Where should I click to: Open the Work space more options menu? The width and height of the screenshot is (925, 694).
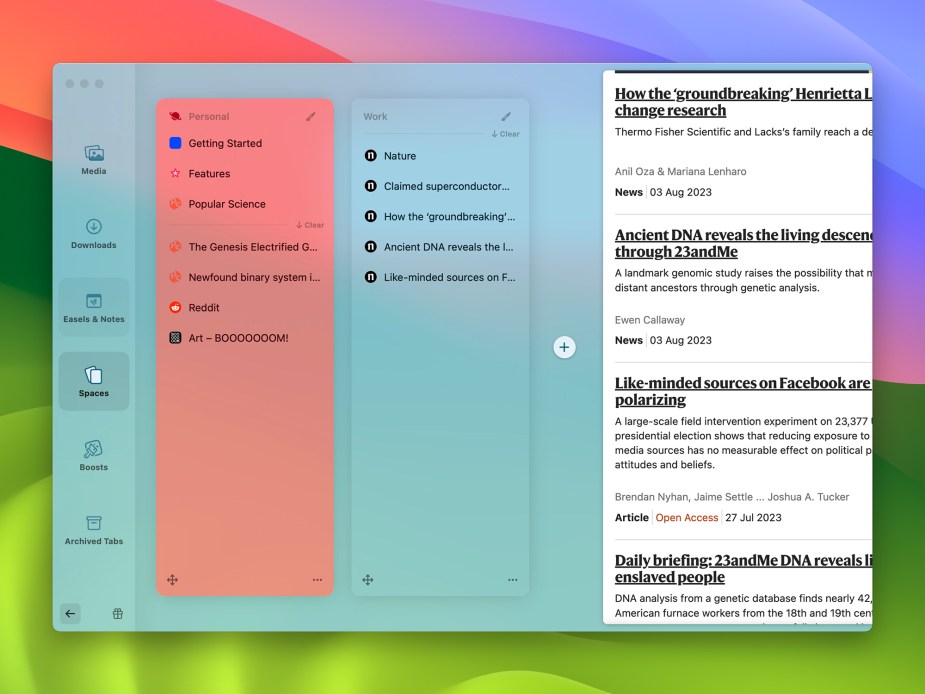512,580
